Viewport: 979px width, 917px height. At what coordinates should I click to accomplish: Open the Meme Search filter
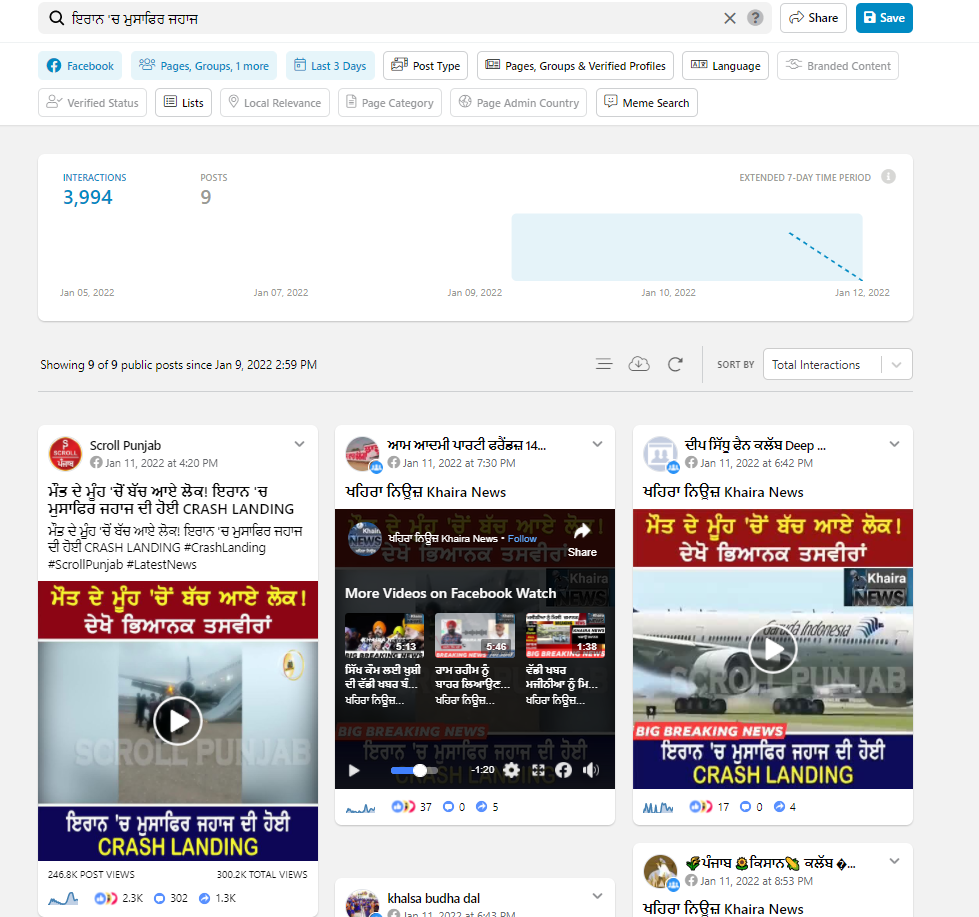[646, 103]
